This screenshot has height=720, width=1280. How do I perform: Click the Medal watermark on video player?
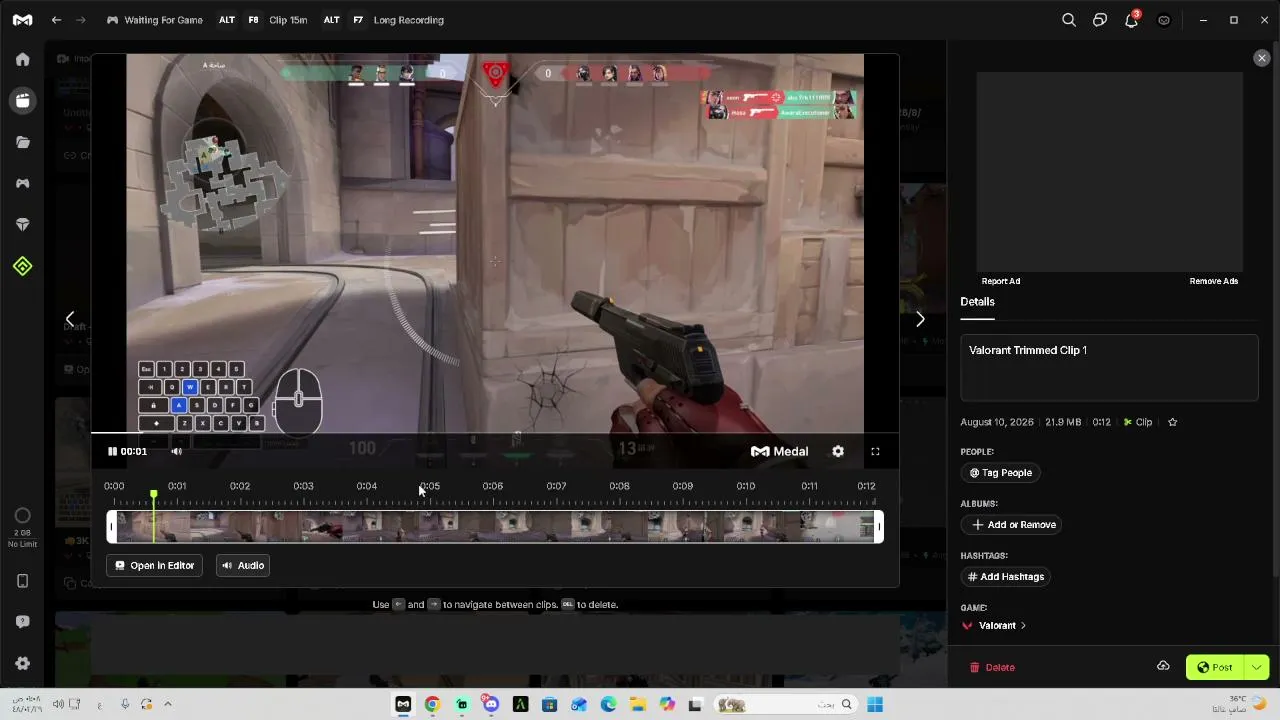pos(780,451)
